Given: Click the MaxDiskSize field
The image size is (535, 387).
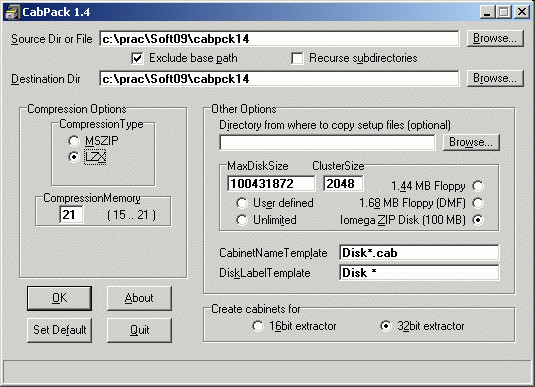Looking at the screenshot, I should tap(271, 184).
